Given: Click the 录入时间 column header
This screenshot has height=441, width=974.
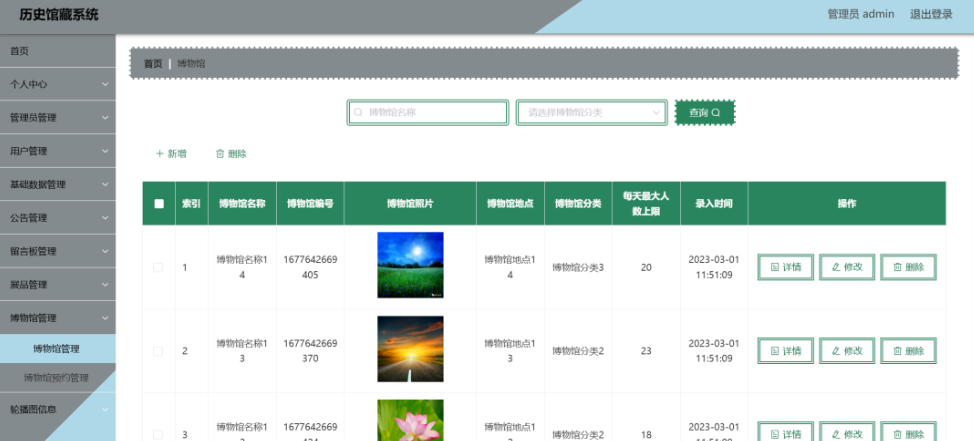Looking at the screenshot, I should pos(714,203).
